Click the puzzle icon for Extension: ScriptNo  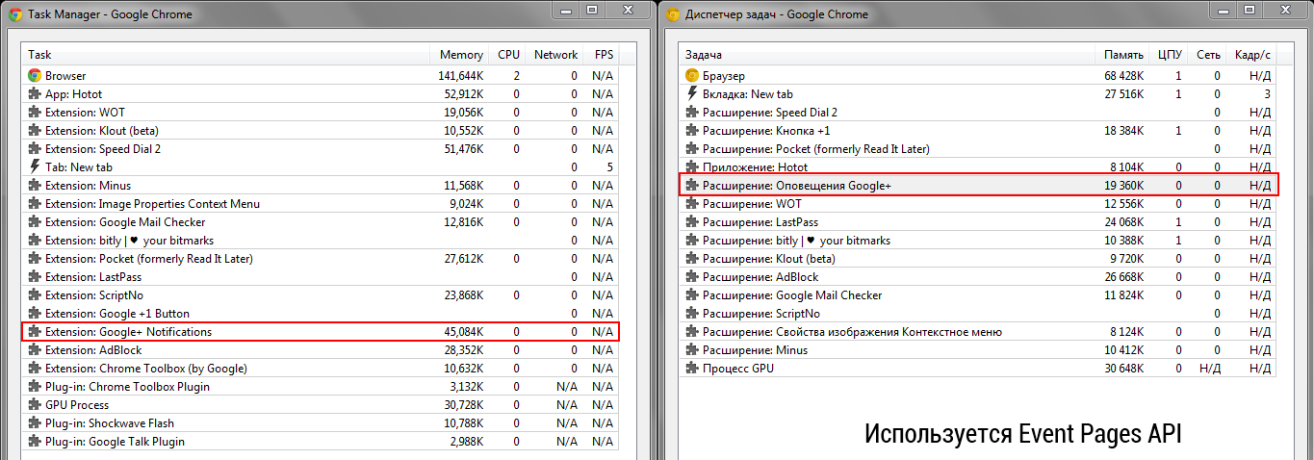[x=34, y=295]
